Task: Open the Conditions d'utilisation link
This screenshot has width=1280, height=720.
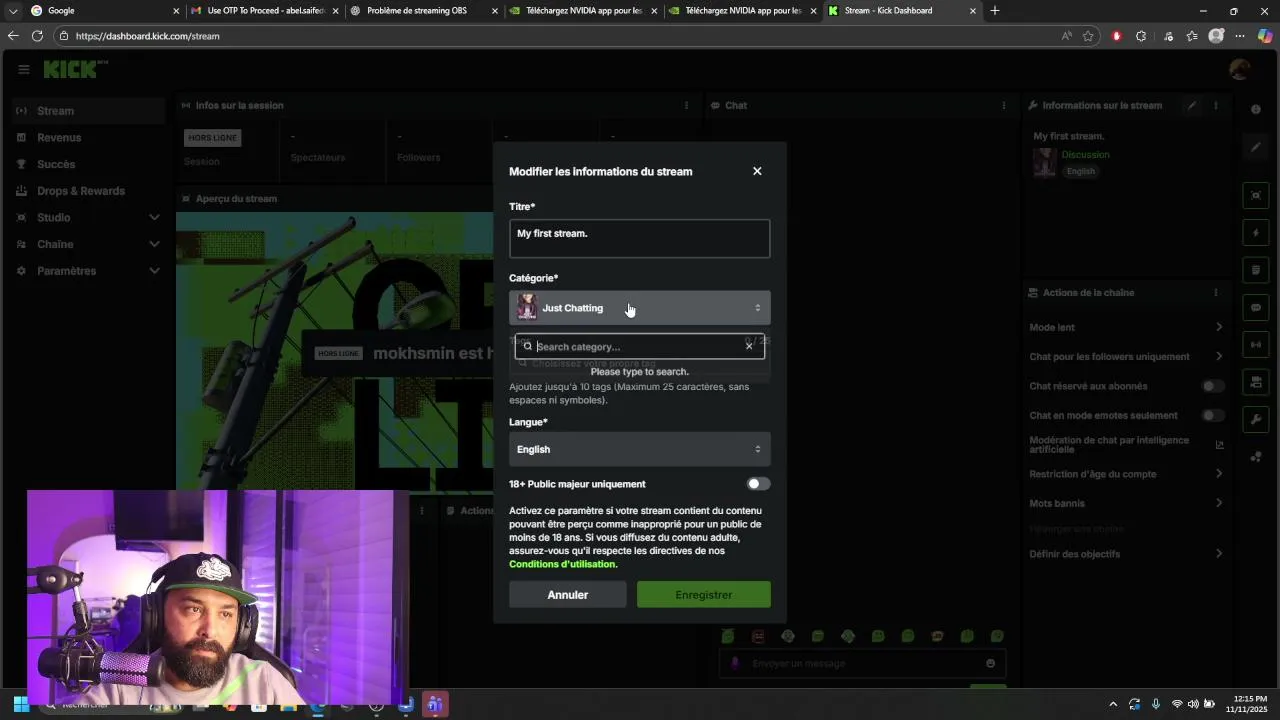Action: (x=563, y=564)
